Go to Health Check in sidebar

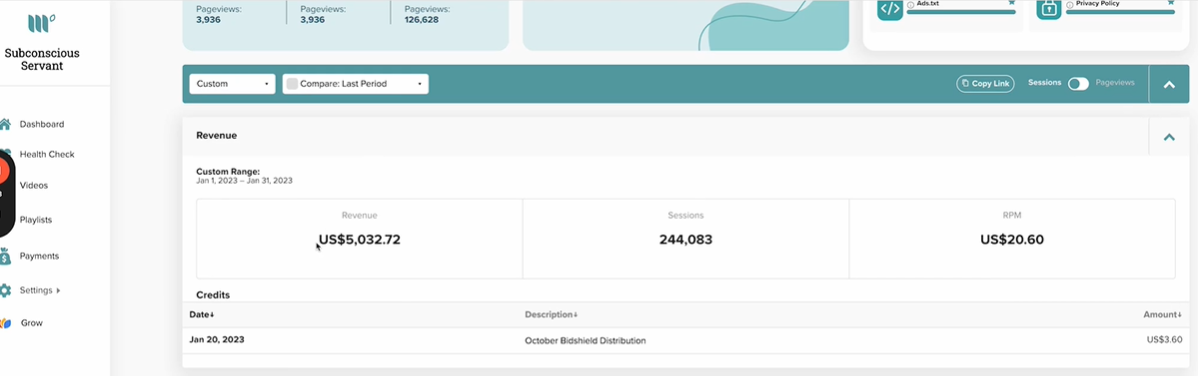tap(47, 154)
